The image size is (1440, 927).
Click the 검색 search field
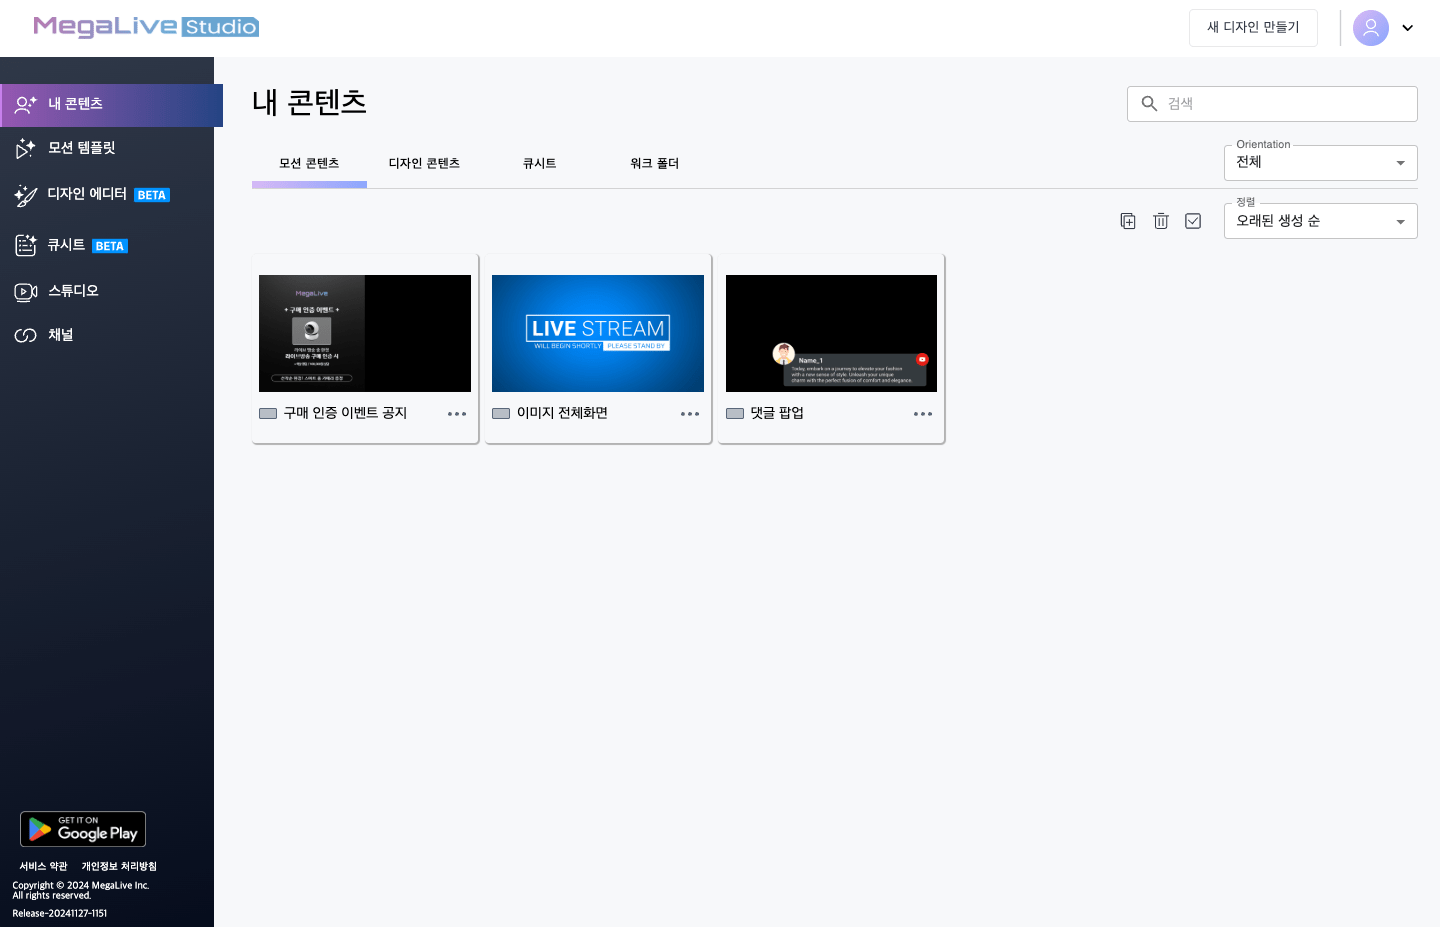click(x=1285, y=104)
